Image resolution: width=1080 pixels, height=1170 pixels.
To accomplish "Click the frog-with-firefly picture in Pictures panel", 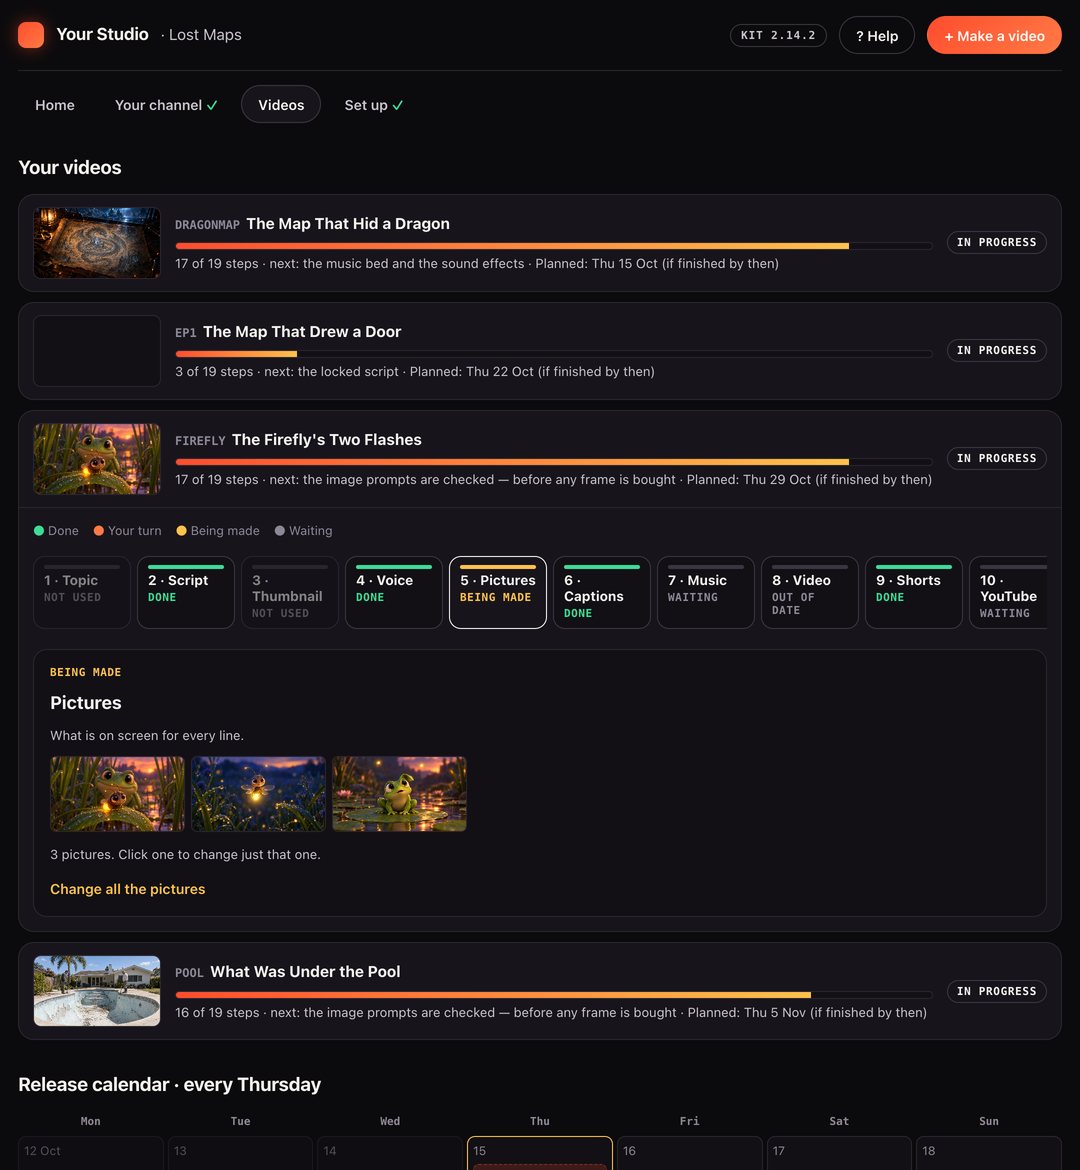I will pyautogui.click(x=117, y=794).
